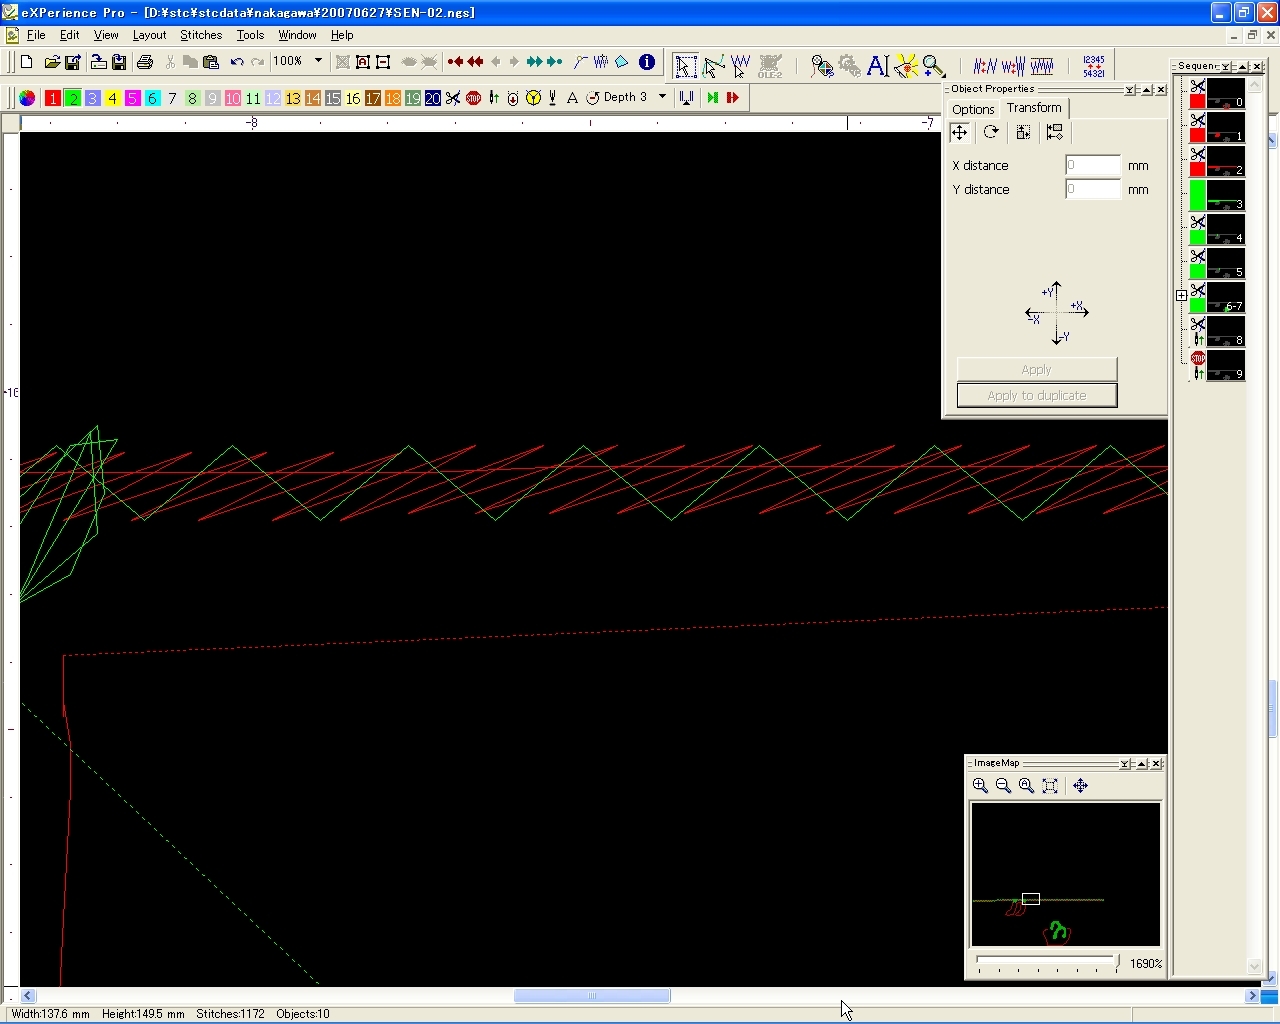
Task: Click the horizontal scrollbar thumb
Action: click(592, 996)
